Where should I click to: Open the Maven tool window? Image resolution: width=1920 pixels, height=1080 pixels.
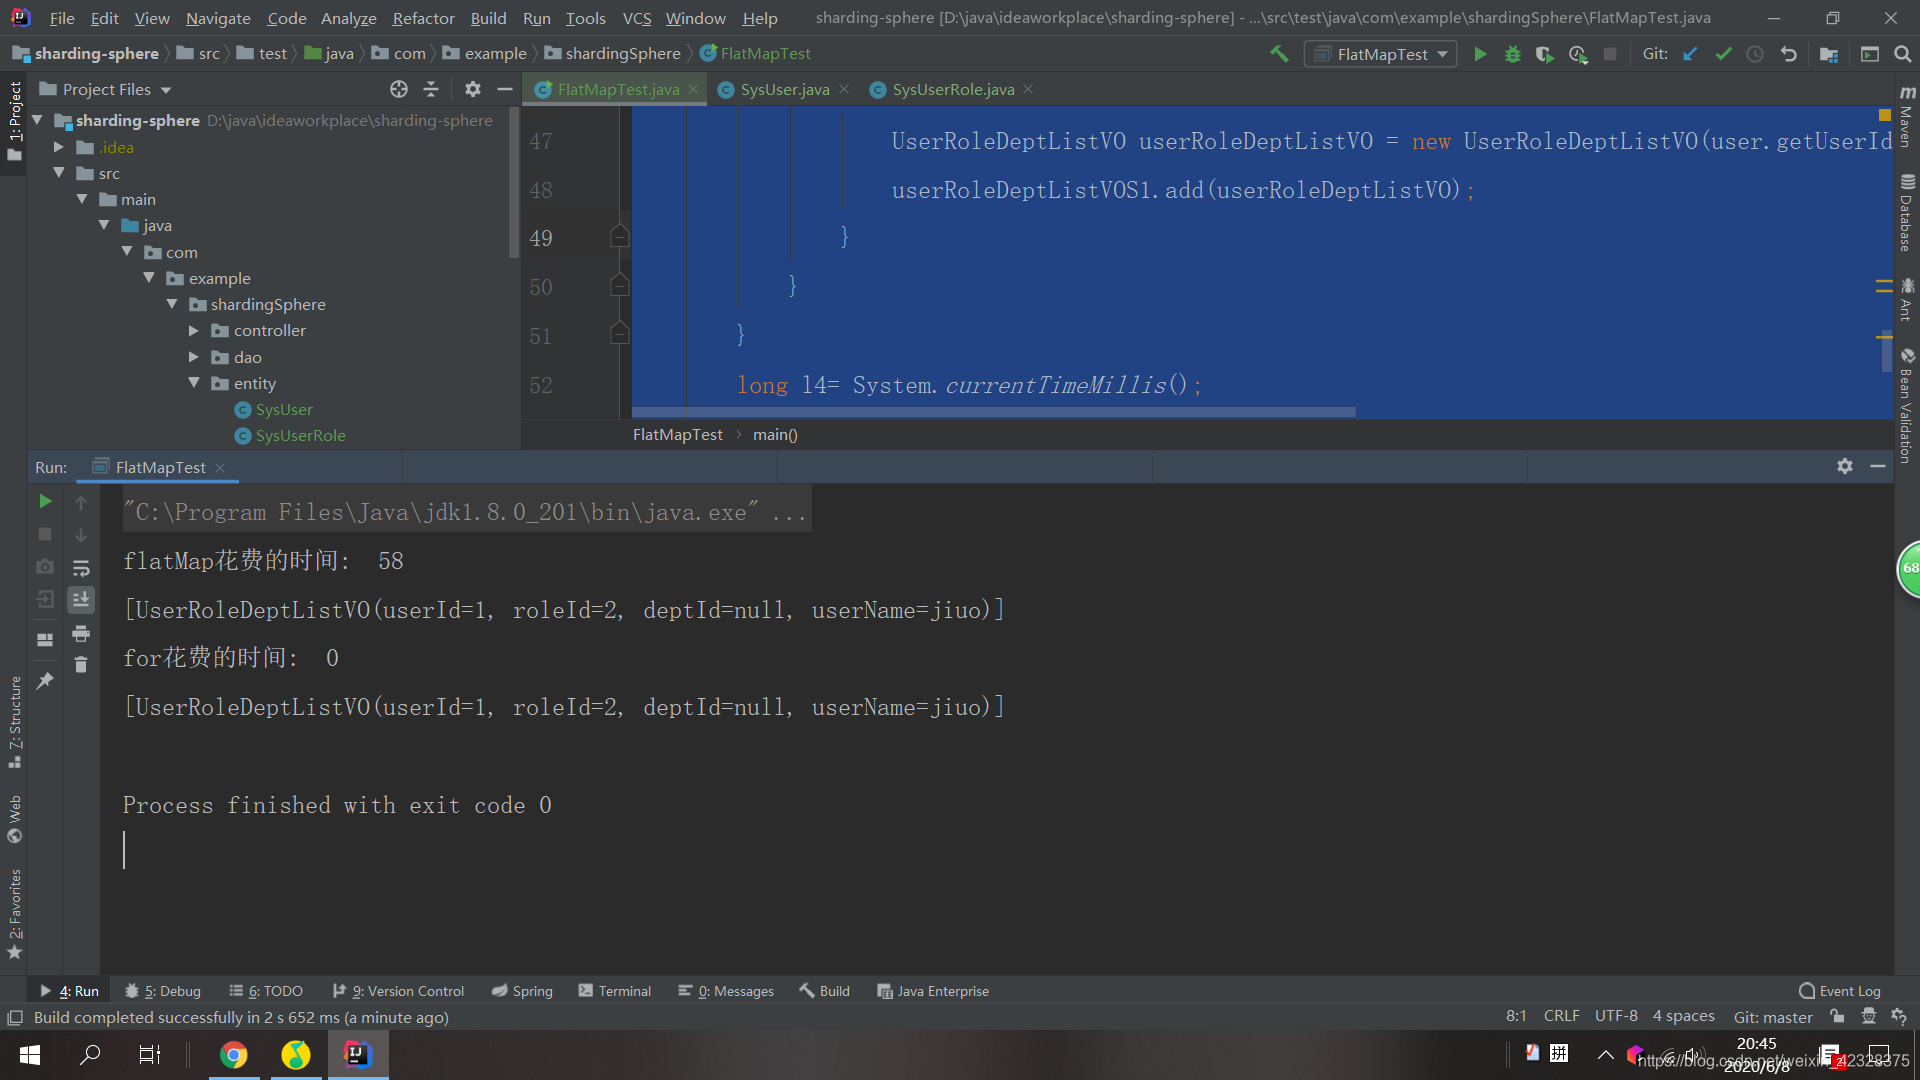(x=1907, y=116)
